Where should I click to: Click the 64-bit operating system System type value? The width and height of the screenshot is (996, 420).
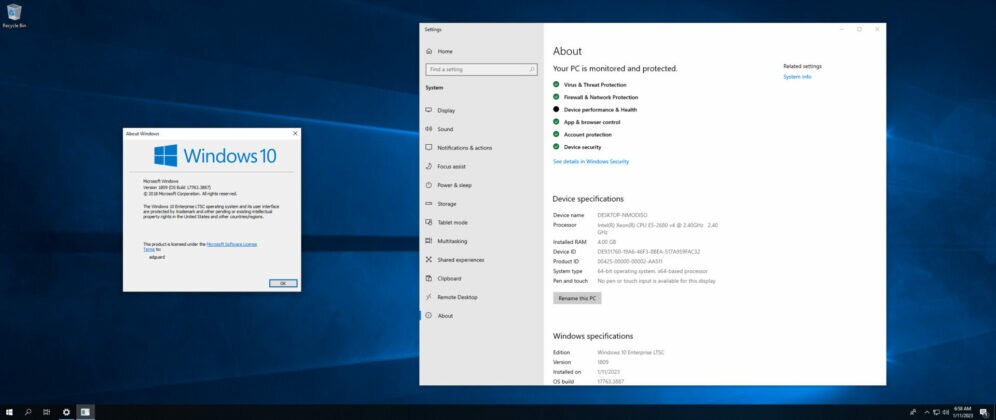point(650,271)
